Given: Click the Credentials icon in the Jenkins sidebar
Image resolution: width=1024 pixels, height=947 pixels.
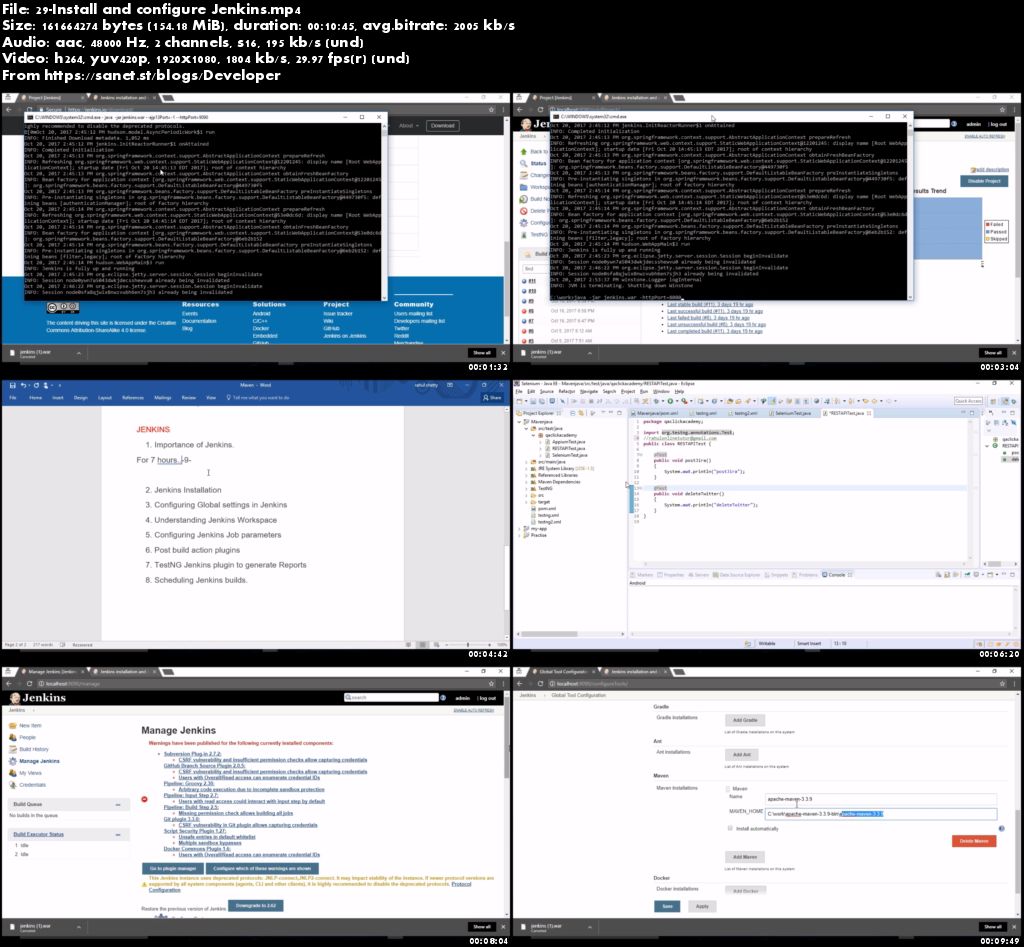Looking at the screenshot, I should tap(13, 784).
